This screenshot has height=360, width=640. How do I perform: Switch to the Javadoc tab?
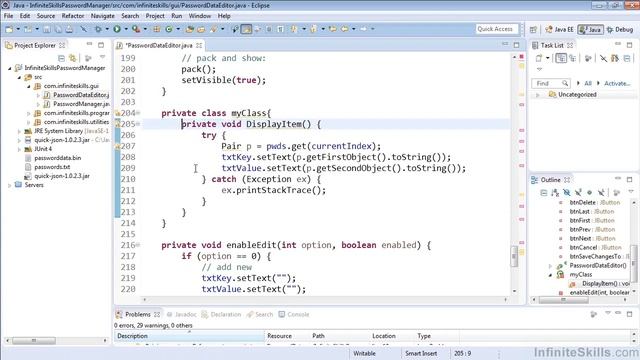click(181, 314)
